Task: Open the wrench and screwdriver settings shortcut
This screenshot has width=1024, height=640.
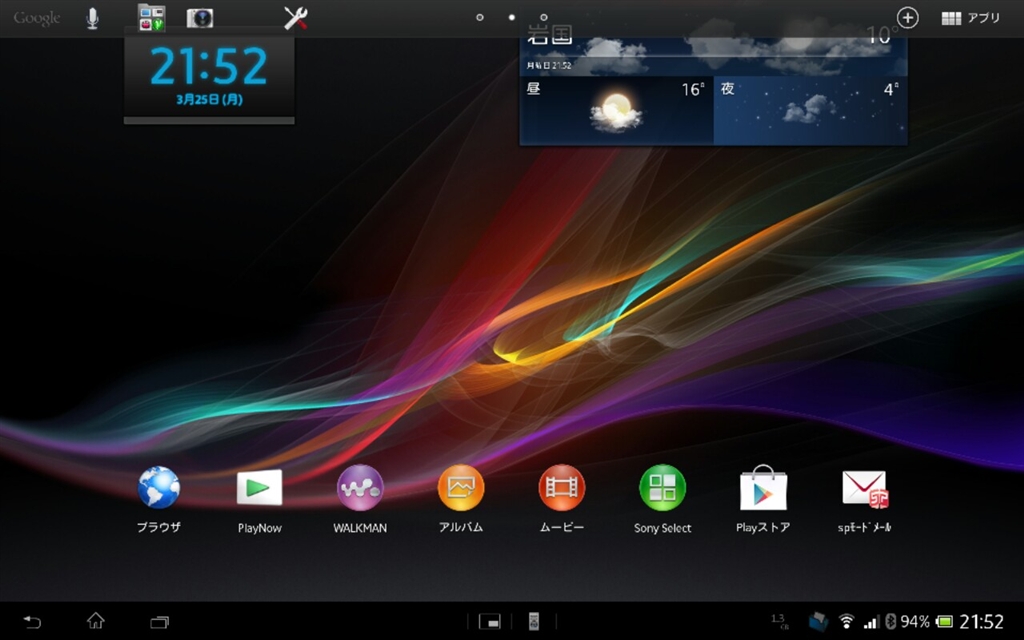Action: [x=295, y=18]
